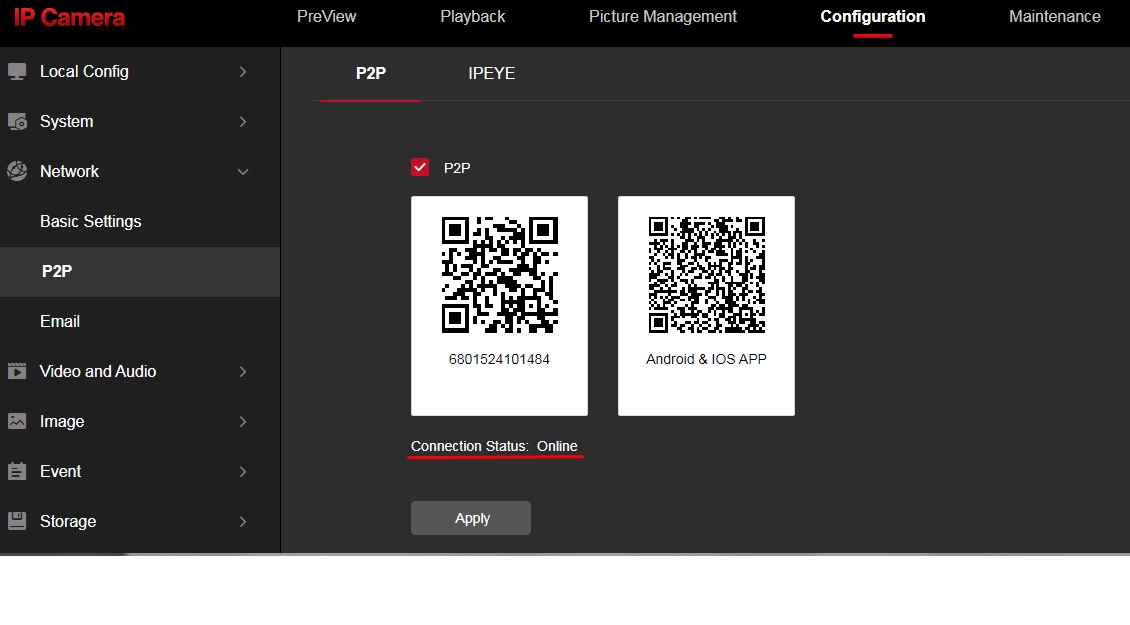Expand System section chevron
Screen dimensions: 1130x625
click(x=243, y=122)
